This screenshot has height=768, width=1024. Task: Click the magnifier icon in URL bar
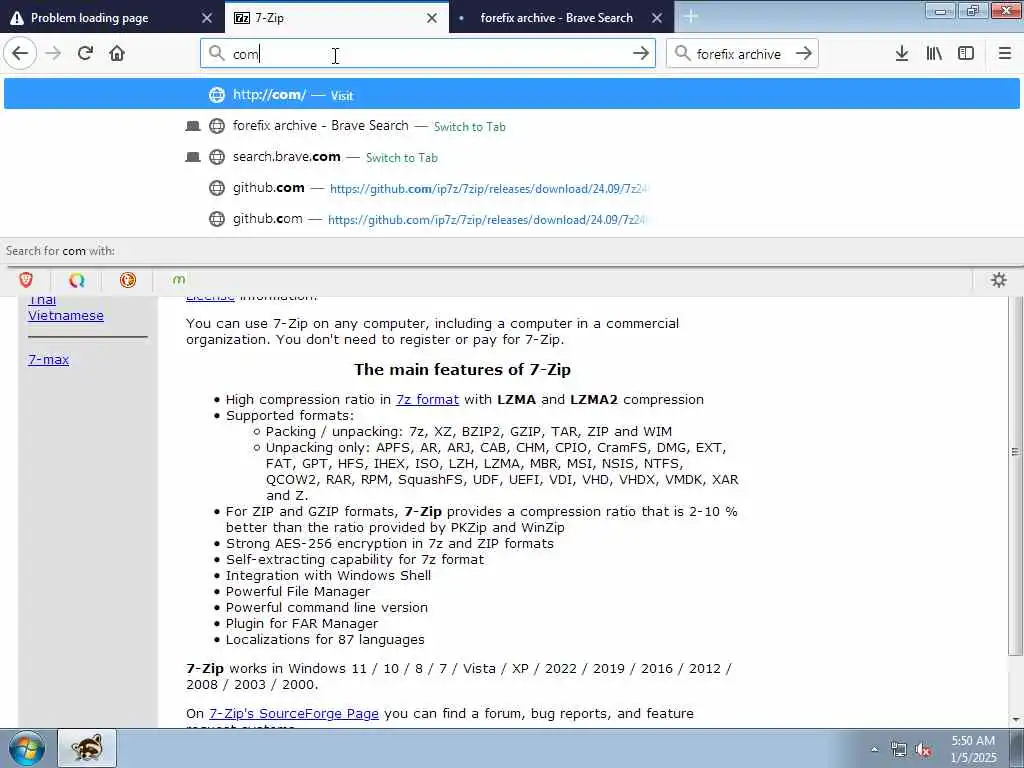(216, 53)
